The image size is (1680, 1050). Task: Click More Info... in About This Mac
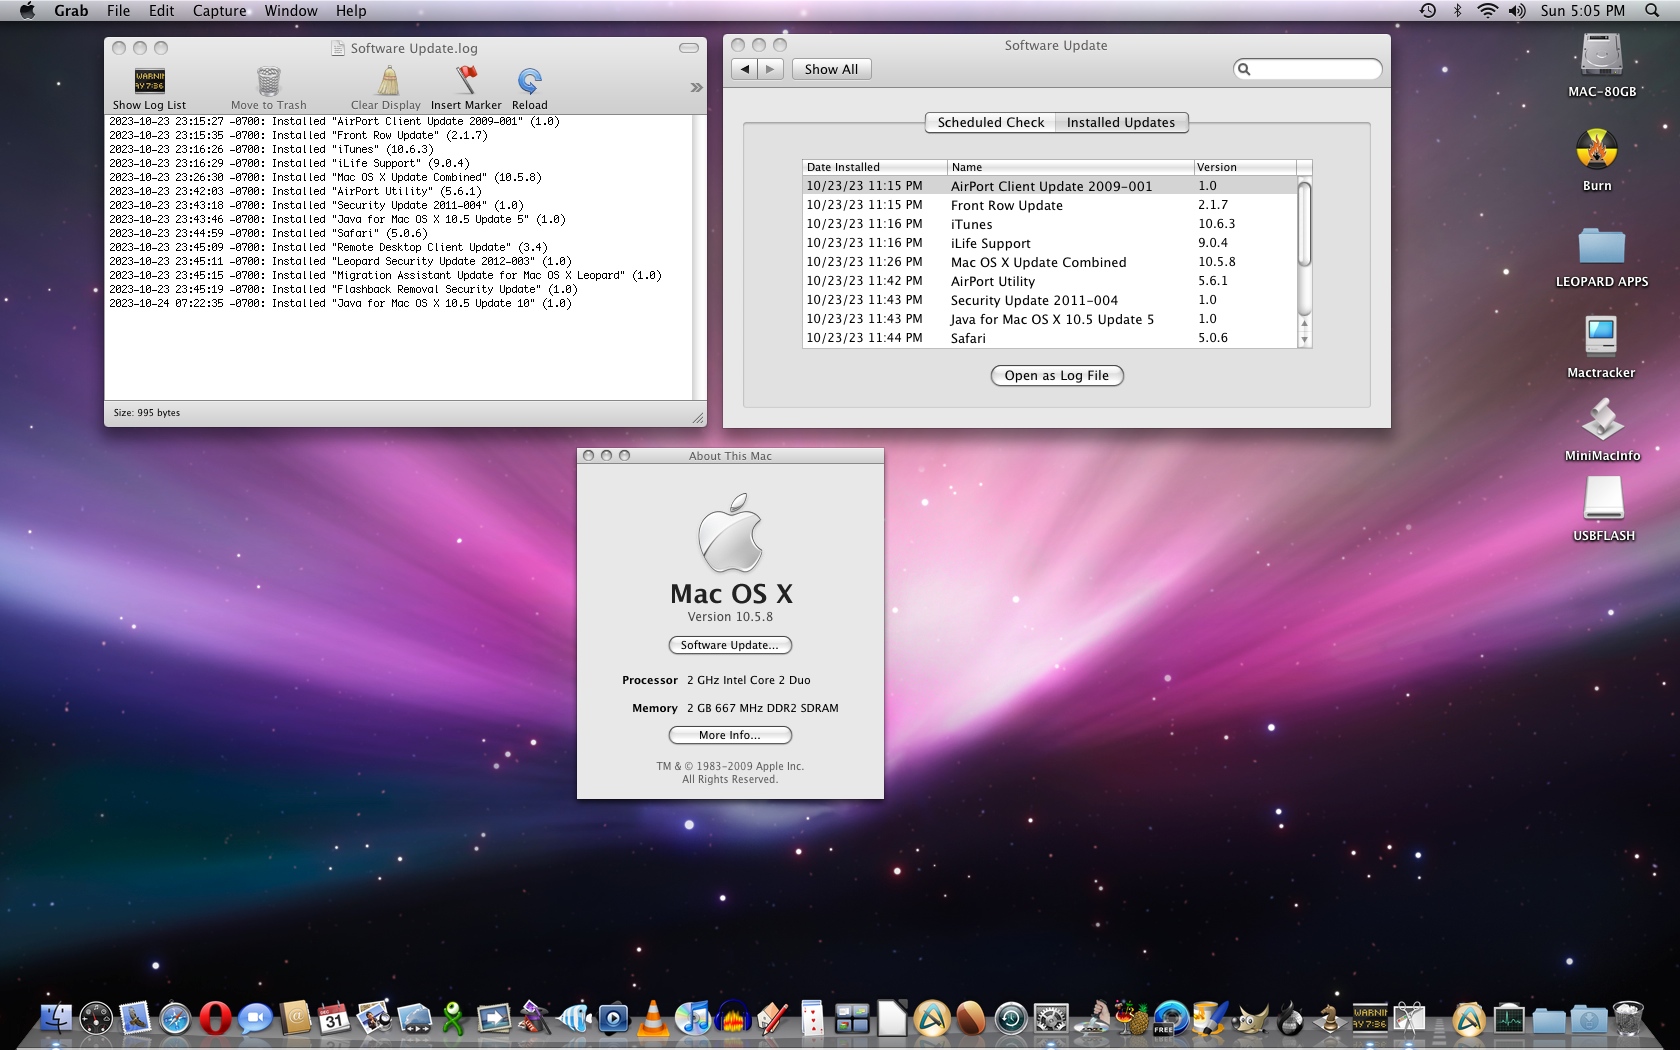pyautogui.click(x=730, y=735)
